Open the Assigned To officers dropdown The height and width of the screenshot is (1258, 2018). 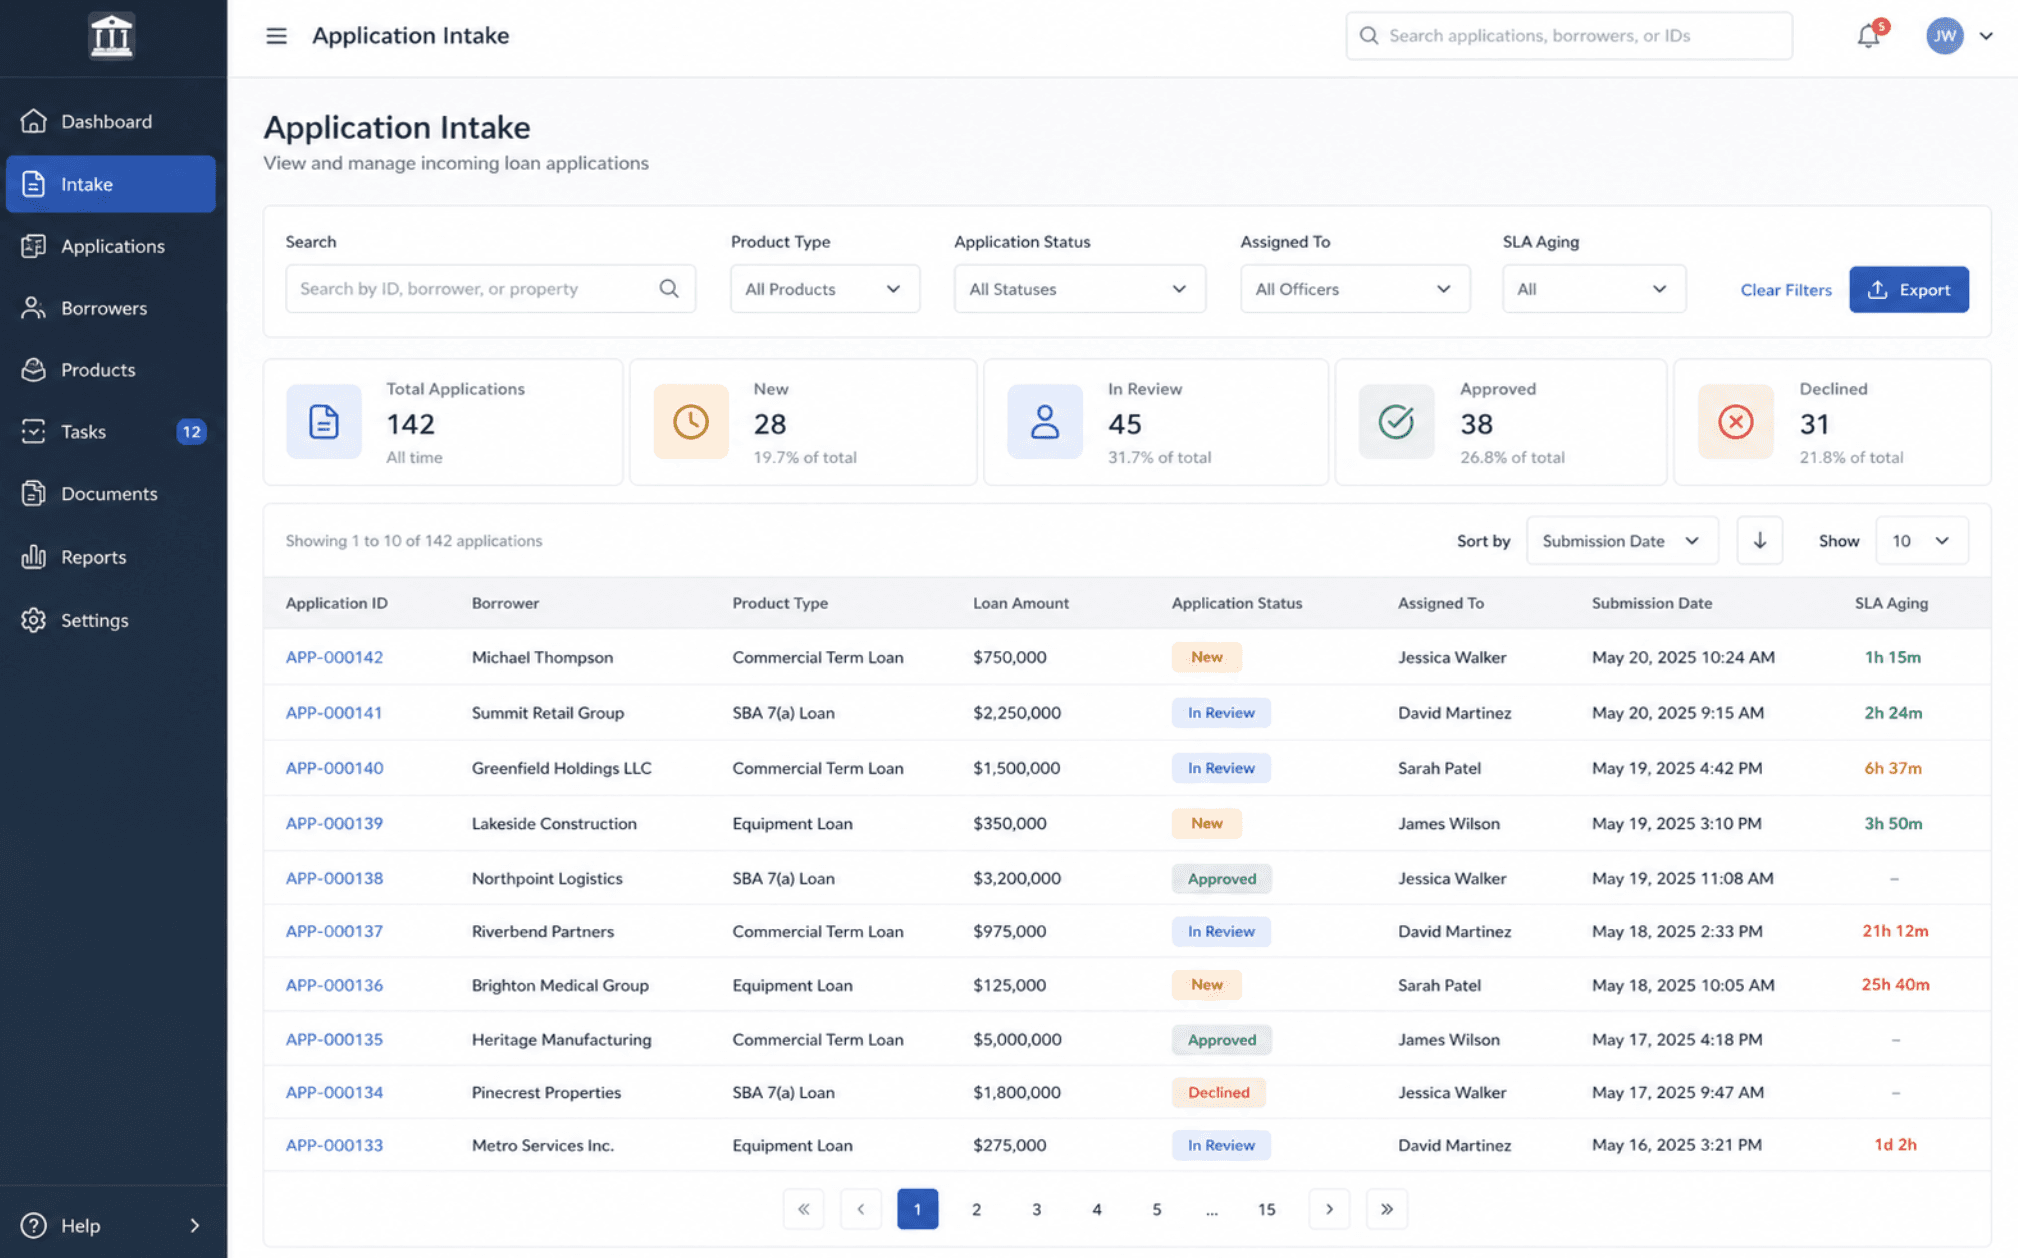click(x=1355, y=289)
